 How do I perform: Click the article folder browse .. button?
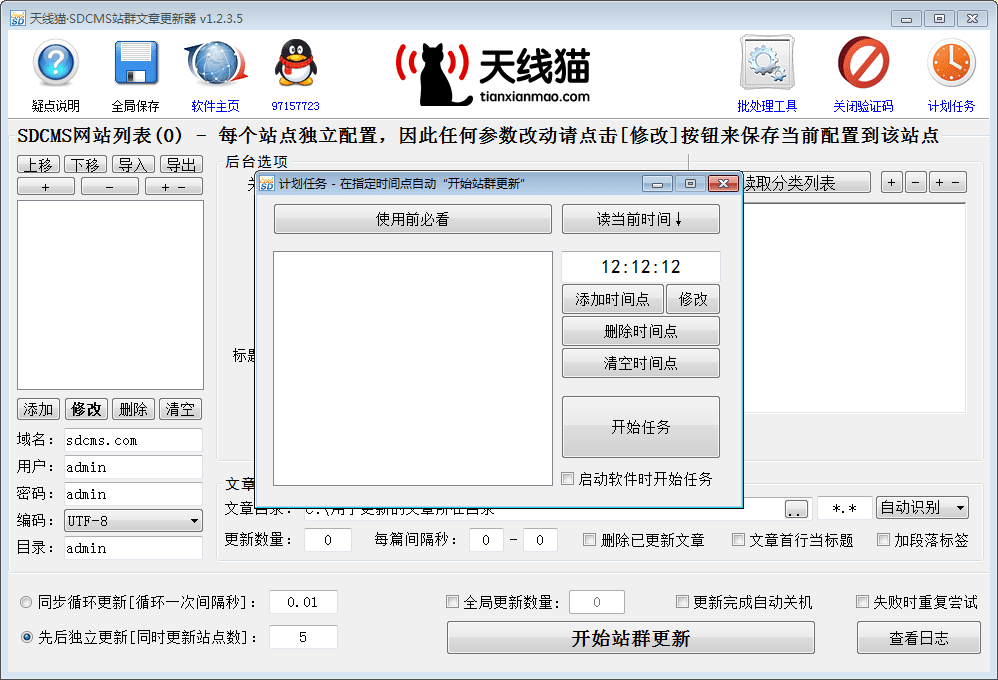click(x=796, y=509)
